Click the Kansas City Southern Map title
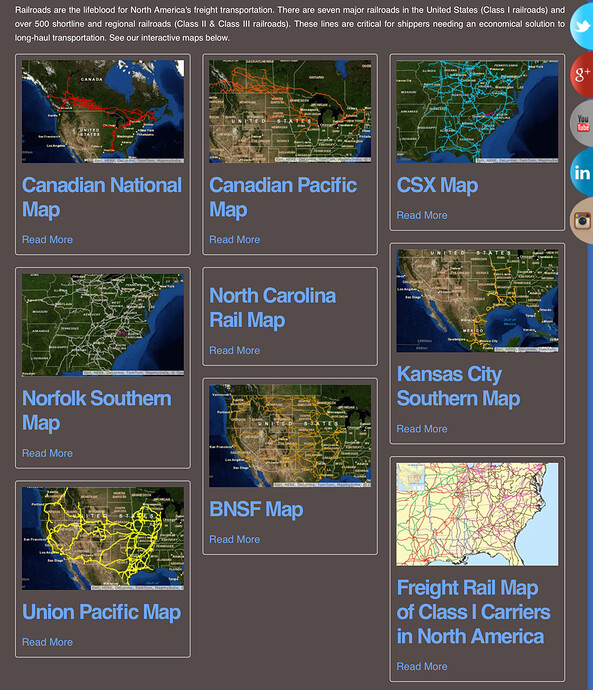The height and width of the screenshot is (690, 593). (x=458, y=386)
